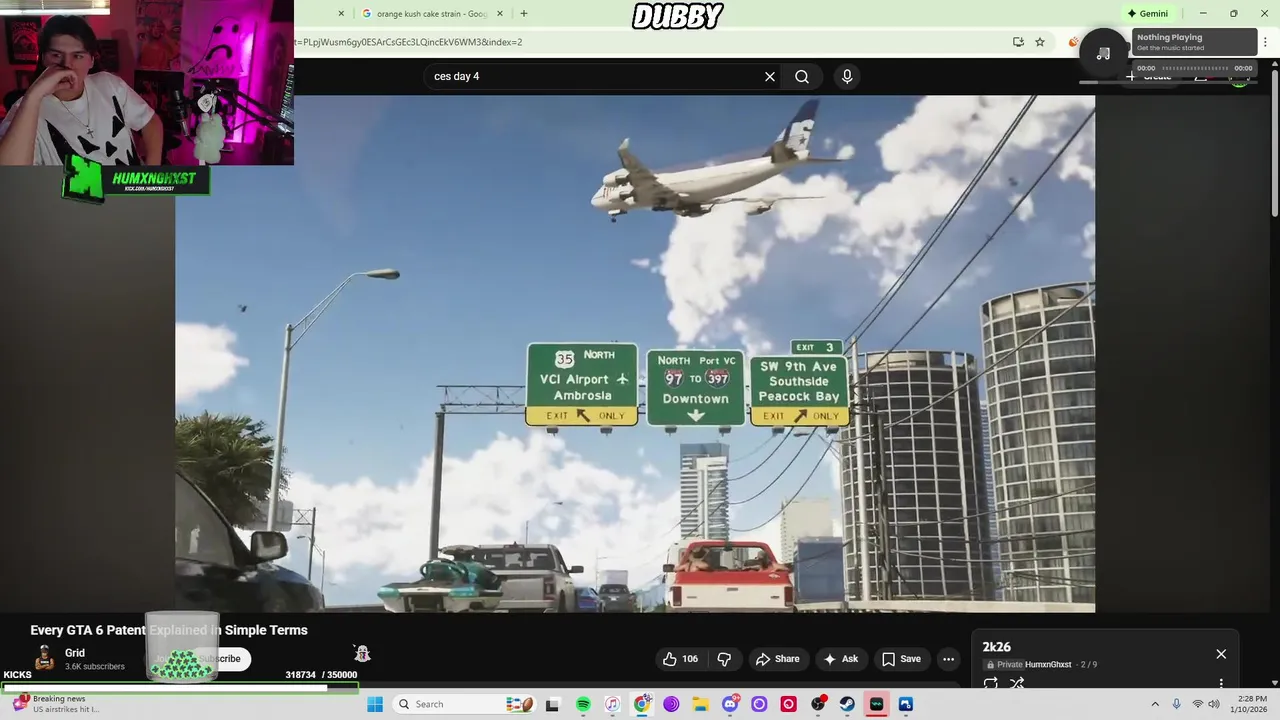Click the orange extension icon in toolbar
1280x720 pixels.
(1073, 42)
